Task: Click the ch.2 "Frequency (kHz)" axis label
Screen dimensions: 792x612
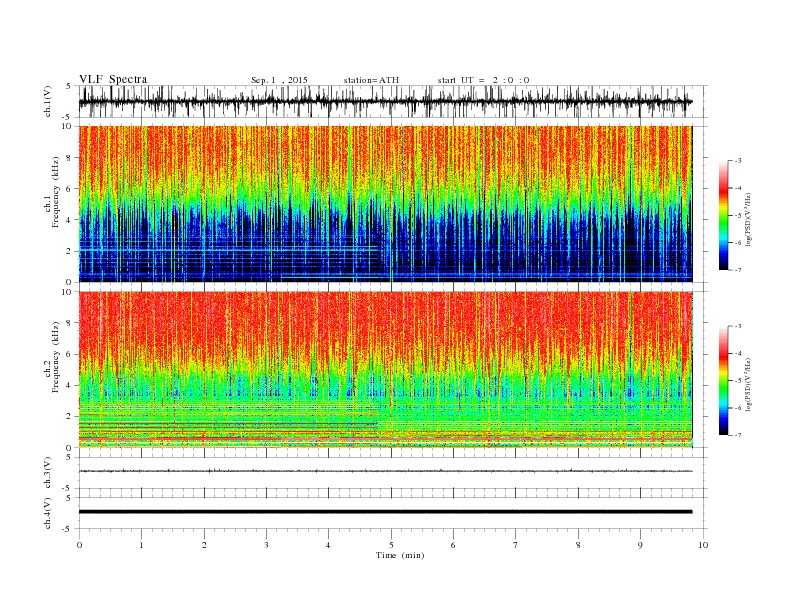Action: (x=56, y=358)
